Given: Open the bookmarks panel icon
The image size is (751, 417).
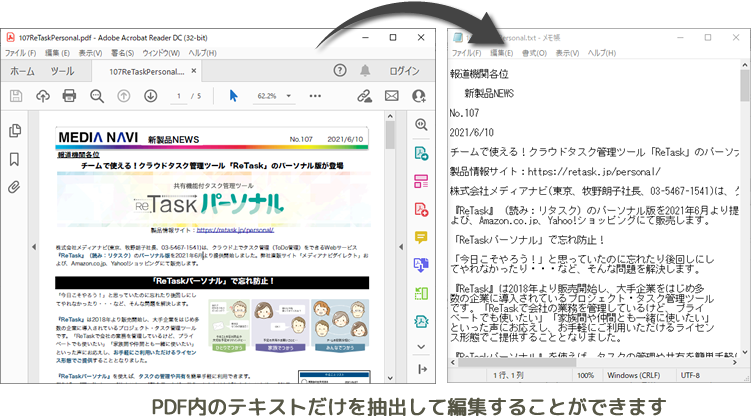Looking at the screenshot, I should [14, 159].
